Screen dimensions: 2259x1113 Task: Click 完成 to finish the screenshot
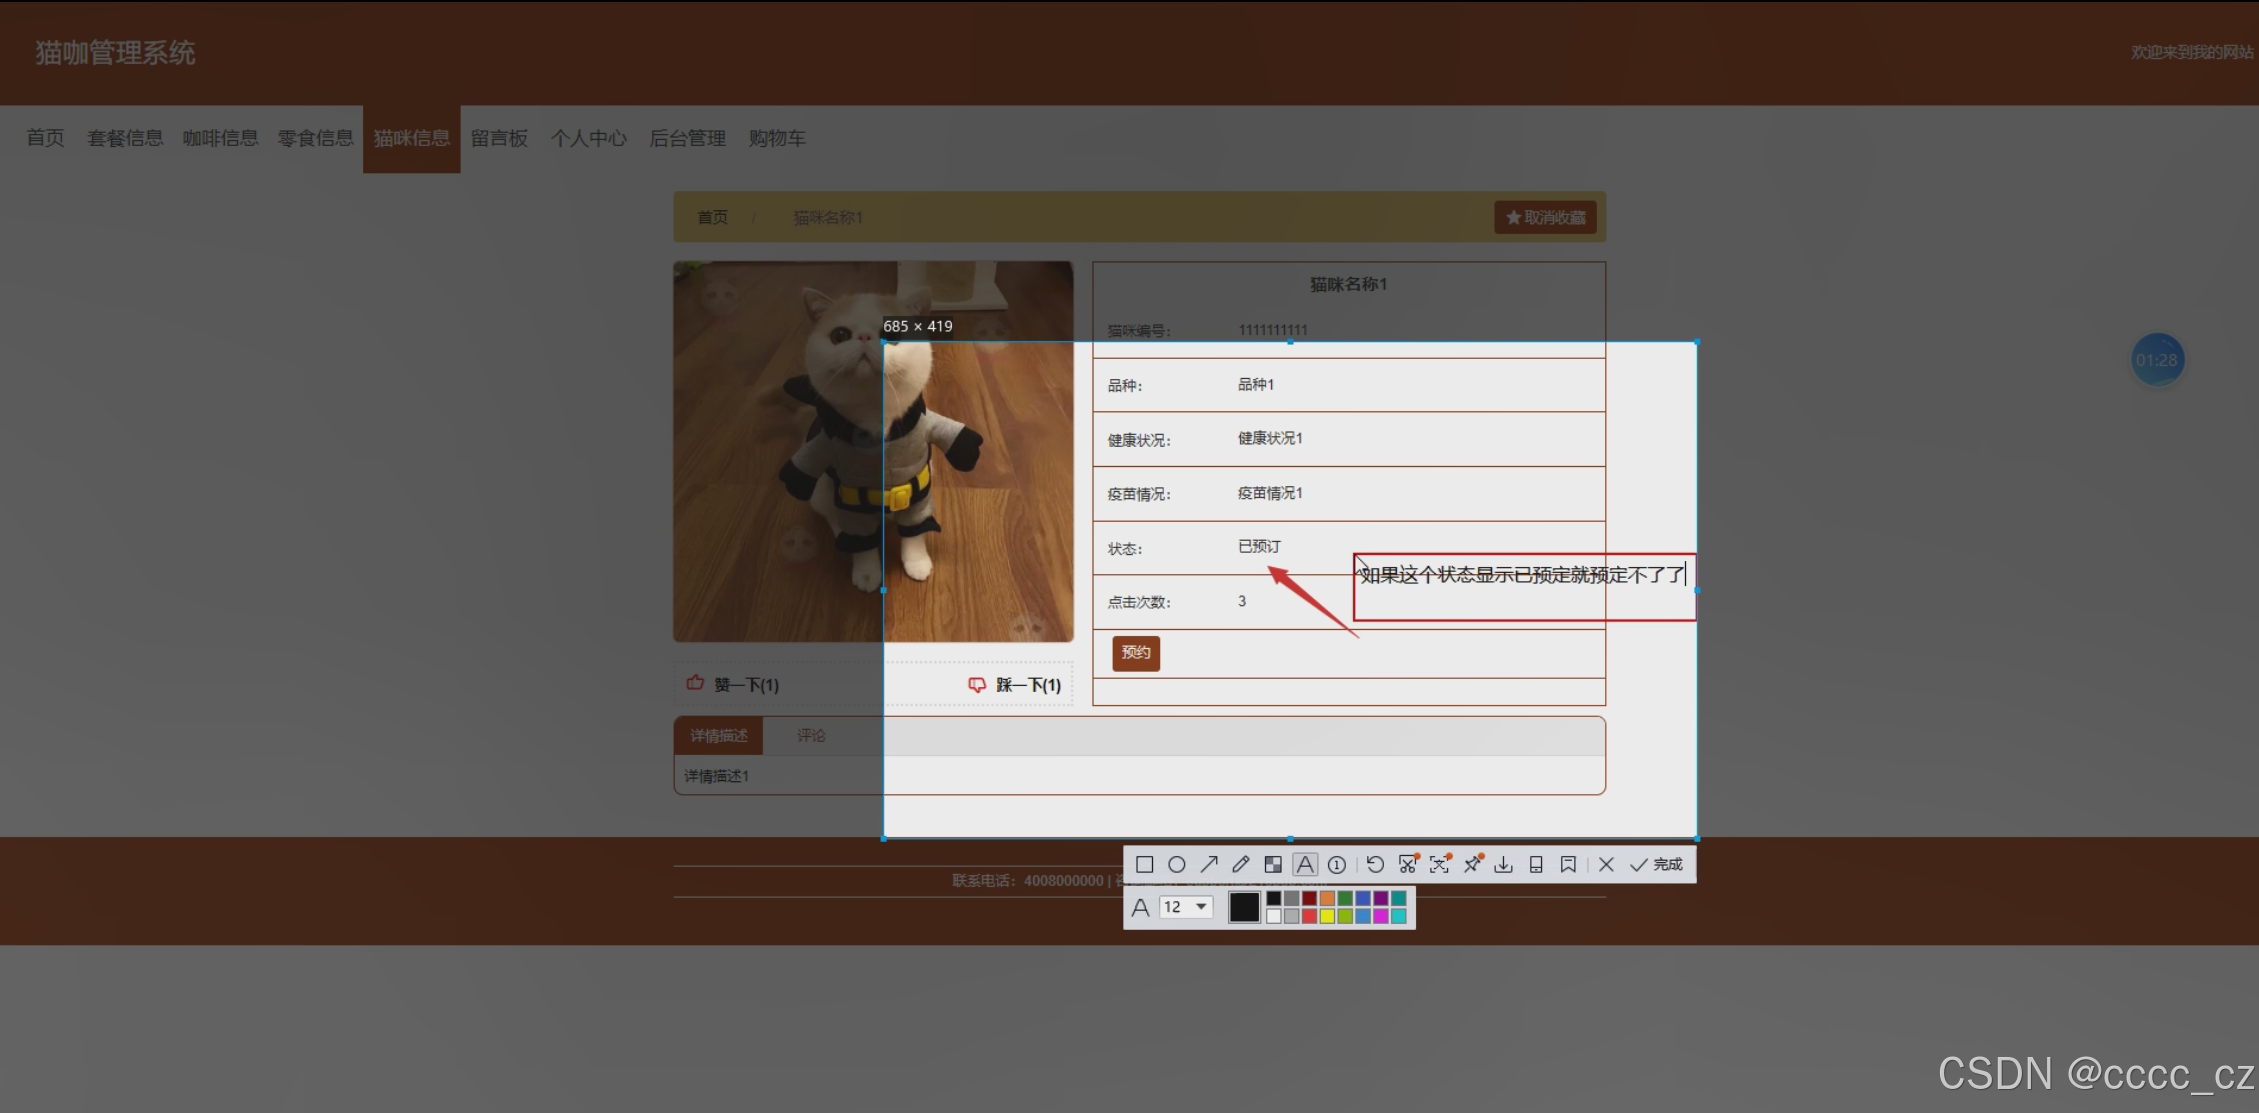[1657, 865]
